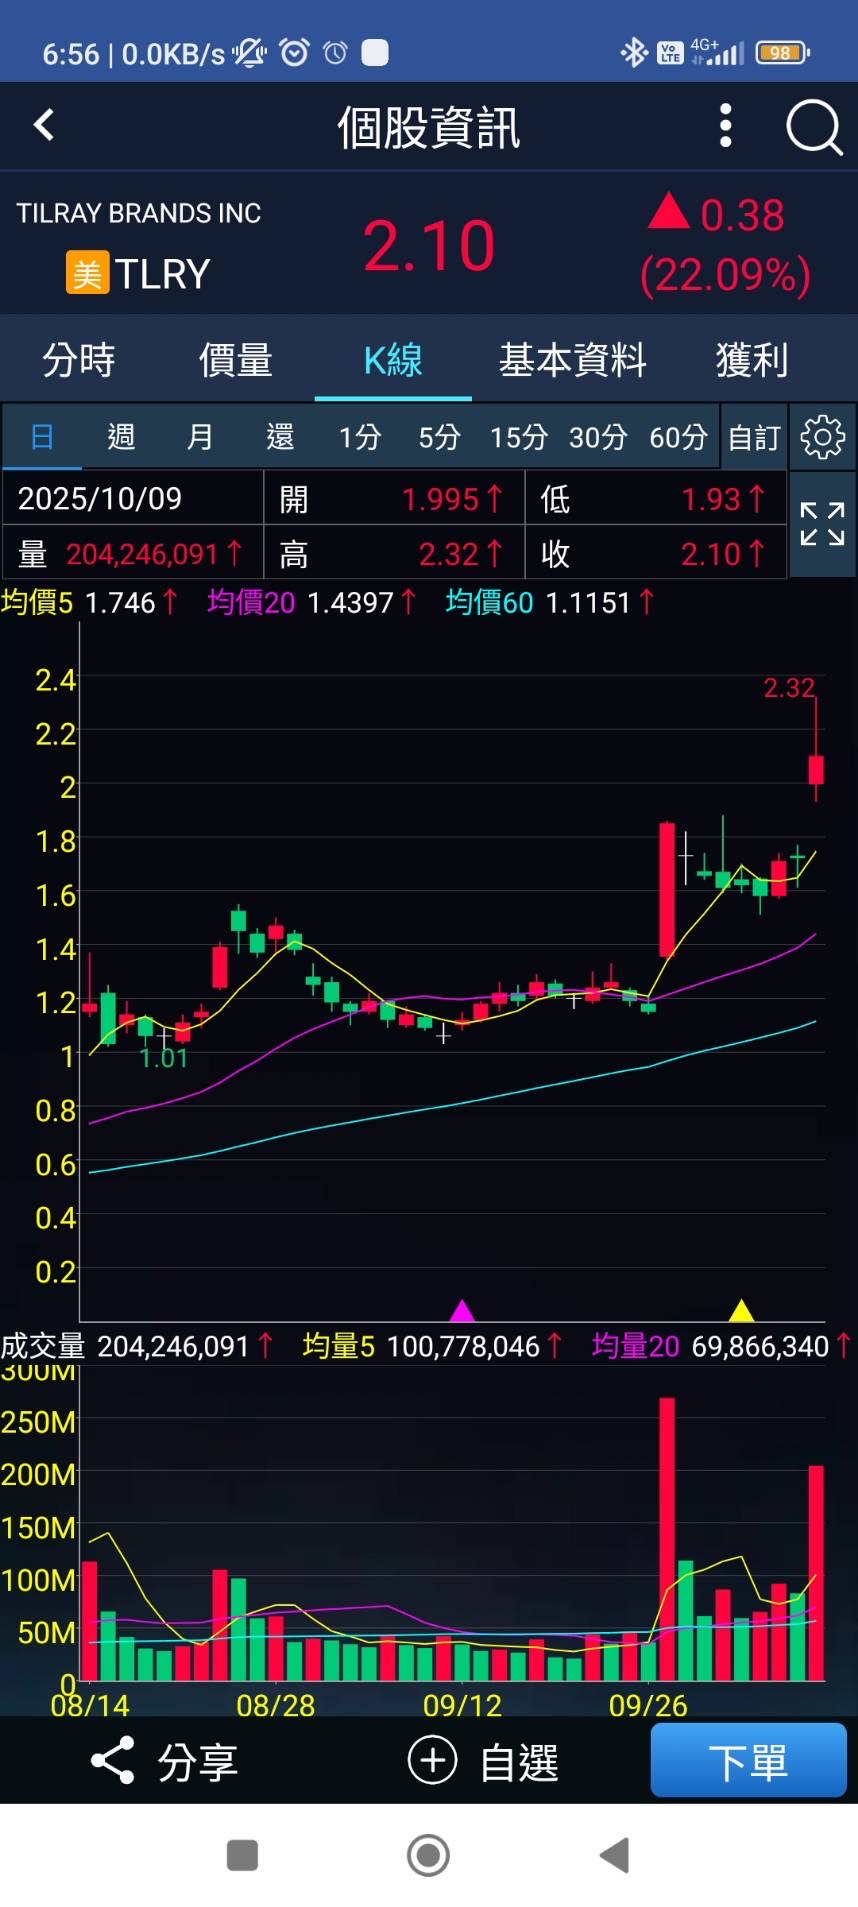The image size is (858, 1907).
Task: Tap change percentage (22.09%)
Action: pyautogui.click(x=725, y=275)
